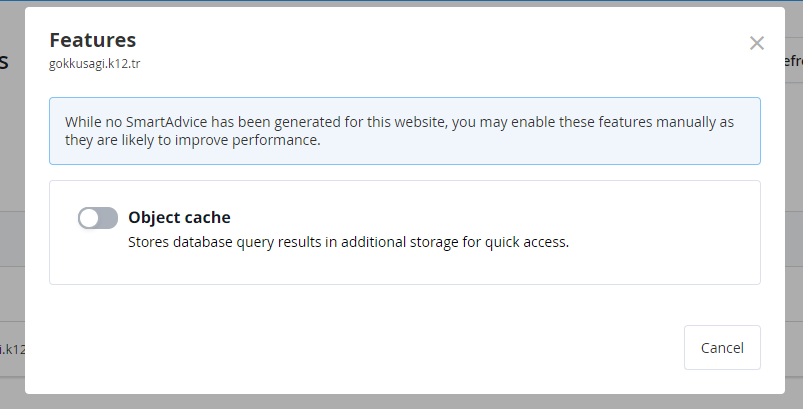Click the Object cache label text
Screen dimensions: 803x409
[x=179, y=217]
